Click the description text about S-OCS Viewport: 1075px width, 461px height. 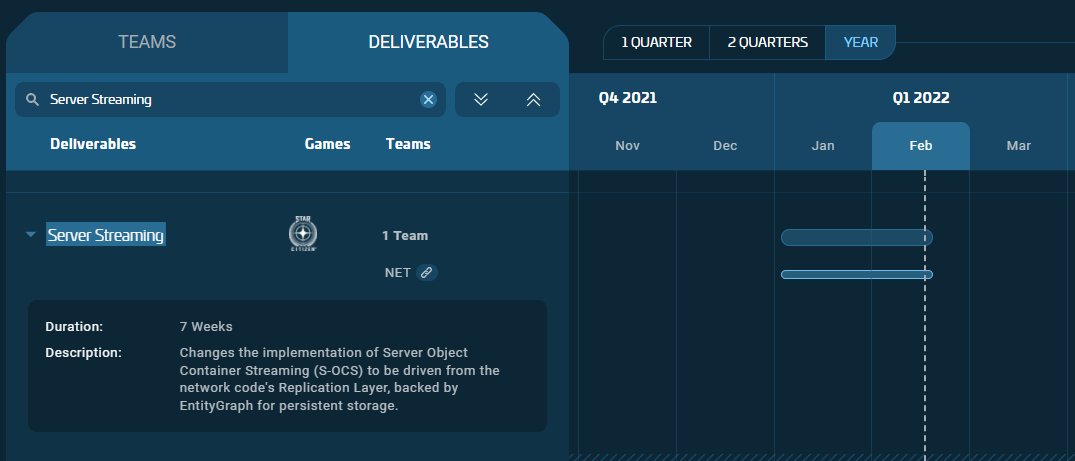tap(339, 379)
